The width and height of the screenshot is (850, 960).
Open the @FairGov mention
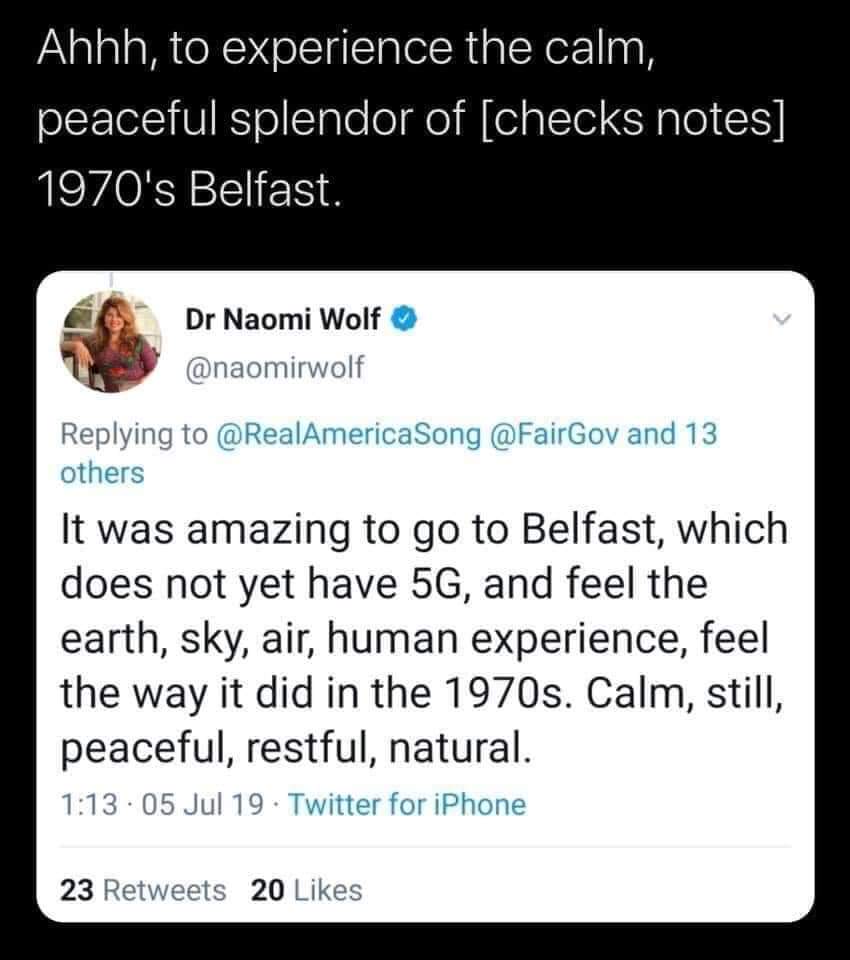tap(555, 434)
